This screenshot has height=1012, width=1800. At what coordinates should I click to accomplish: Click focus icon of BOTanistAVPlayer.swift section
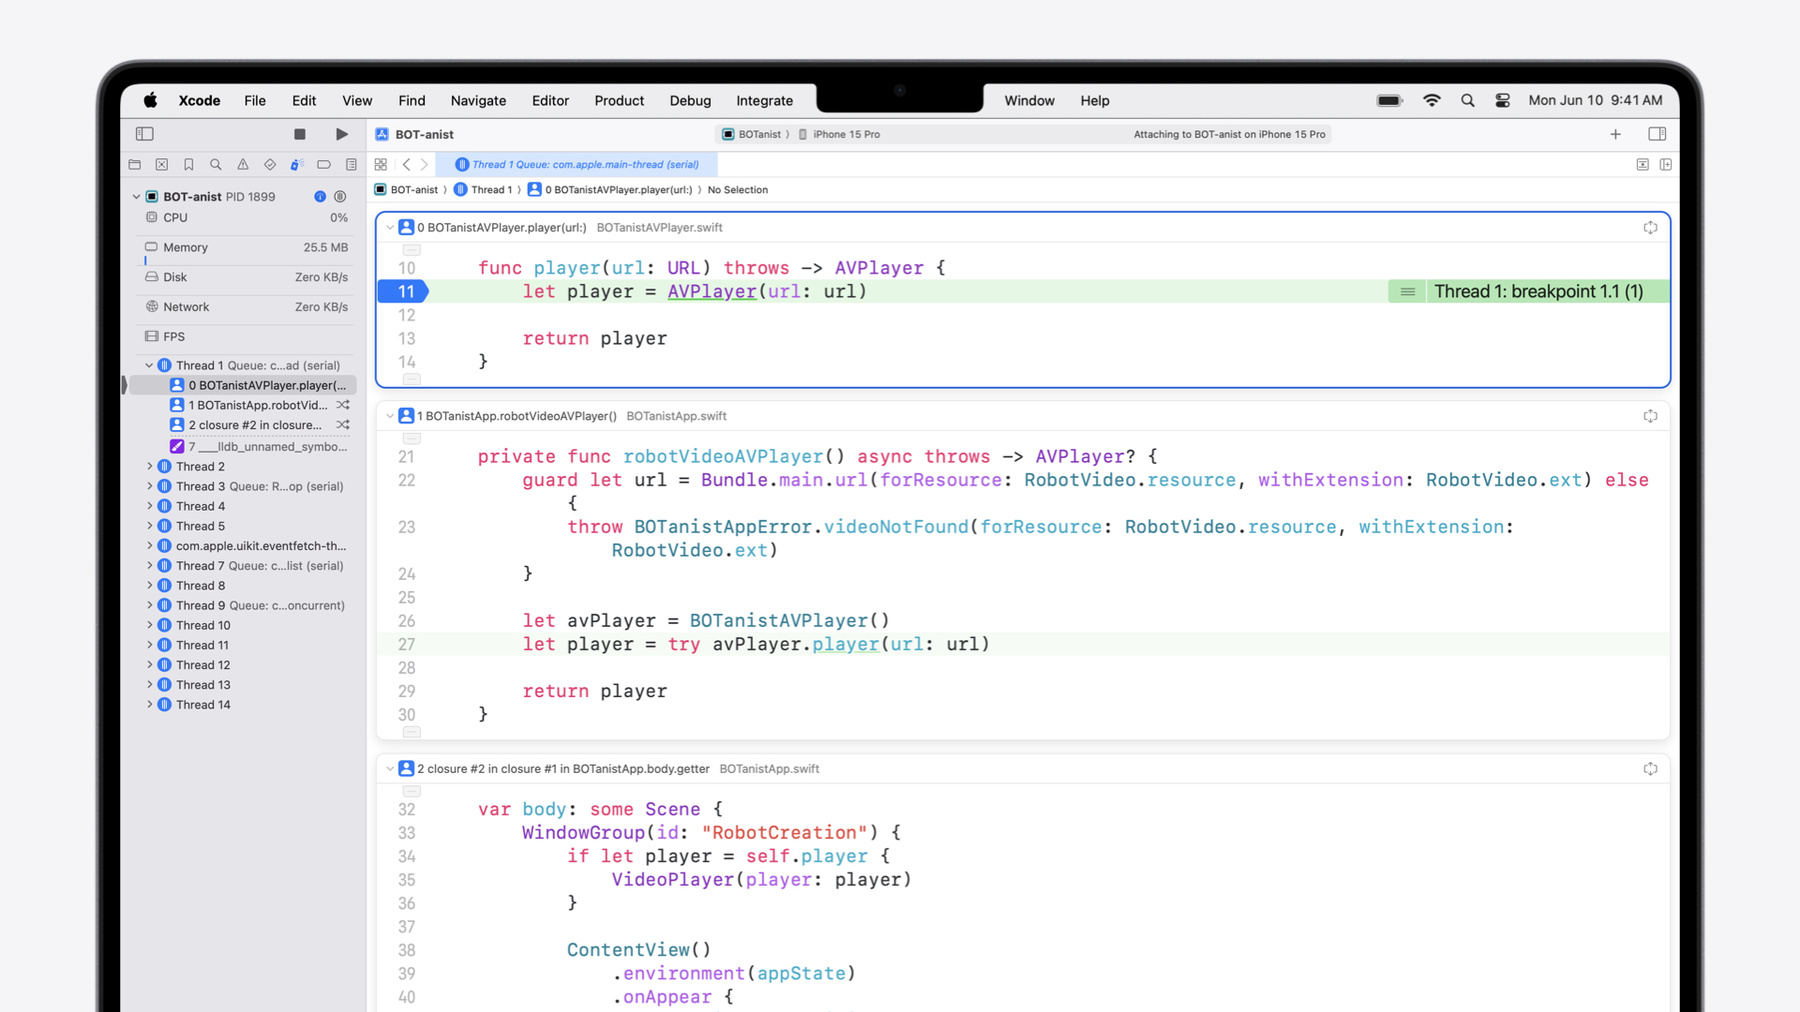click(1650, 228)
